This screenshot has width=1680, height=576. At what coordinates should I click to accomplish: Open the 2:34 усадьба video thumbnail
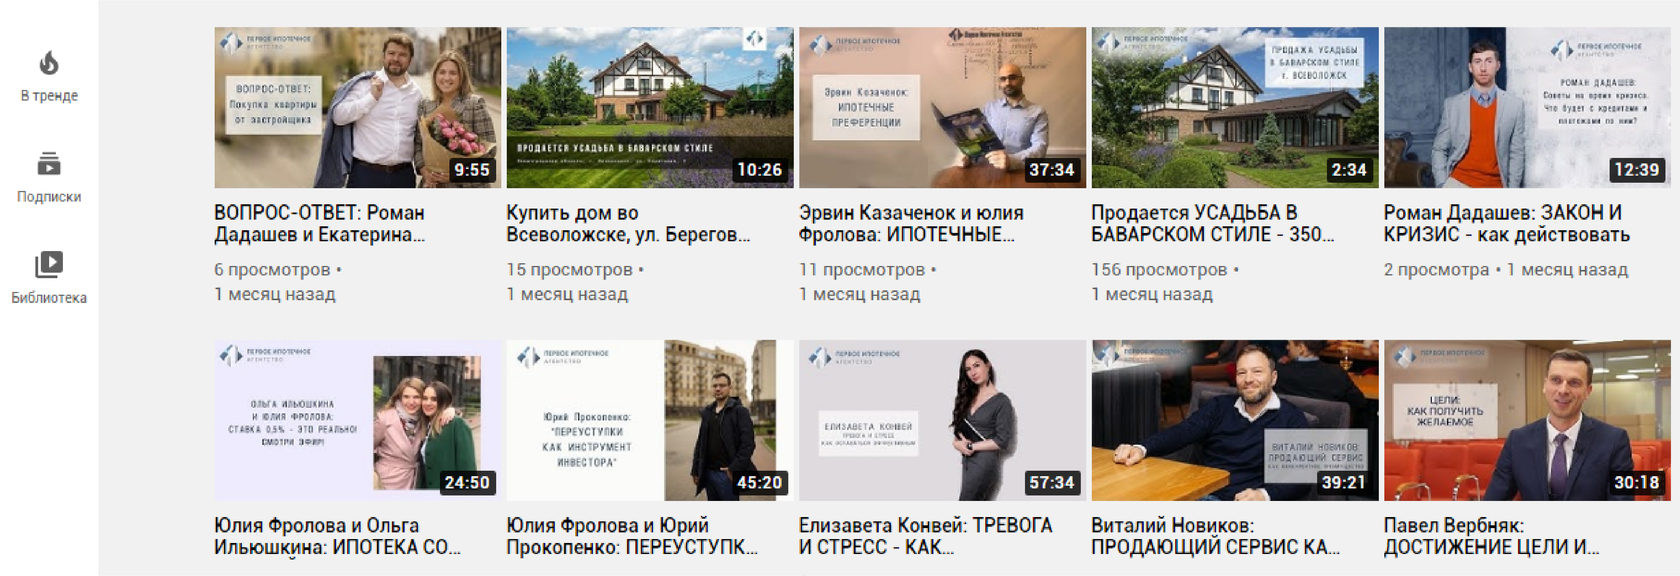tap(1235, 107)
